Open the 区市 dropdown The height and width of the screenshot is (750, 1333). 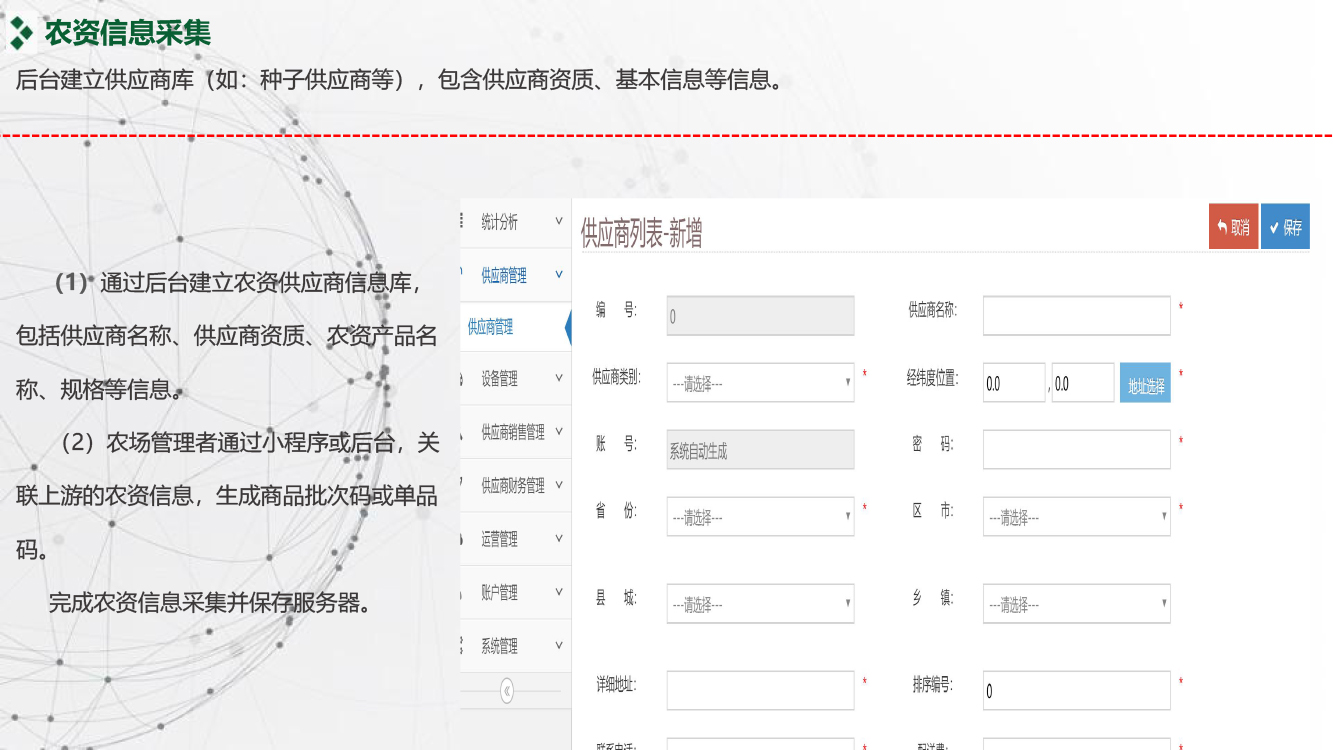tap(1076, 517)
